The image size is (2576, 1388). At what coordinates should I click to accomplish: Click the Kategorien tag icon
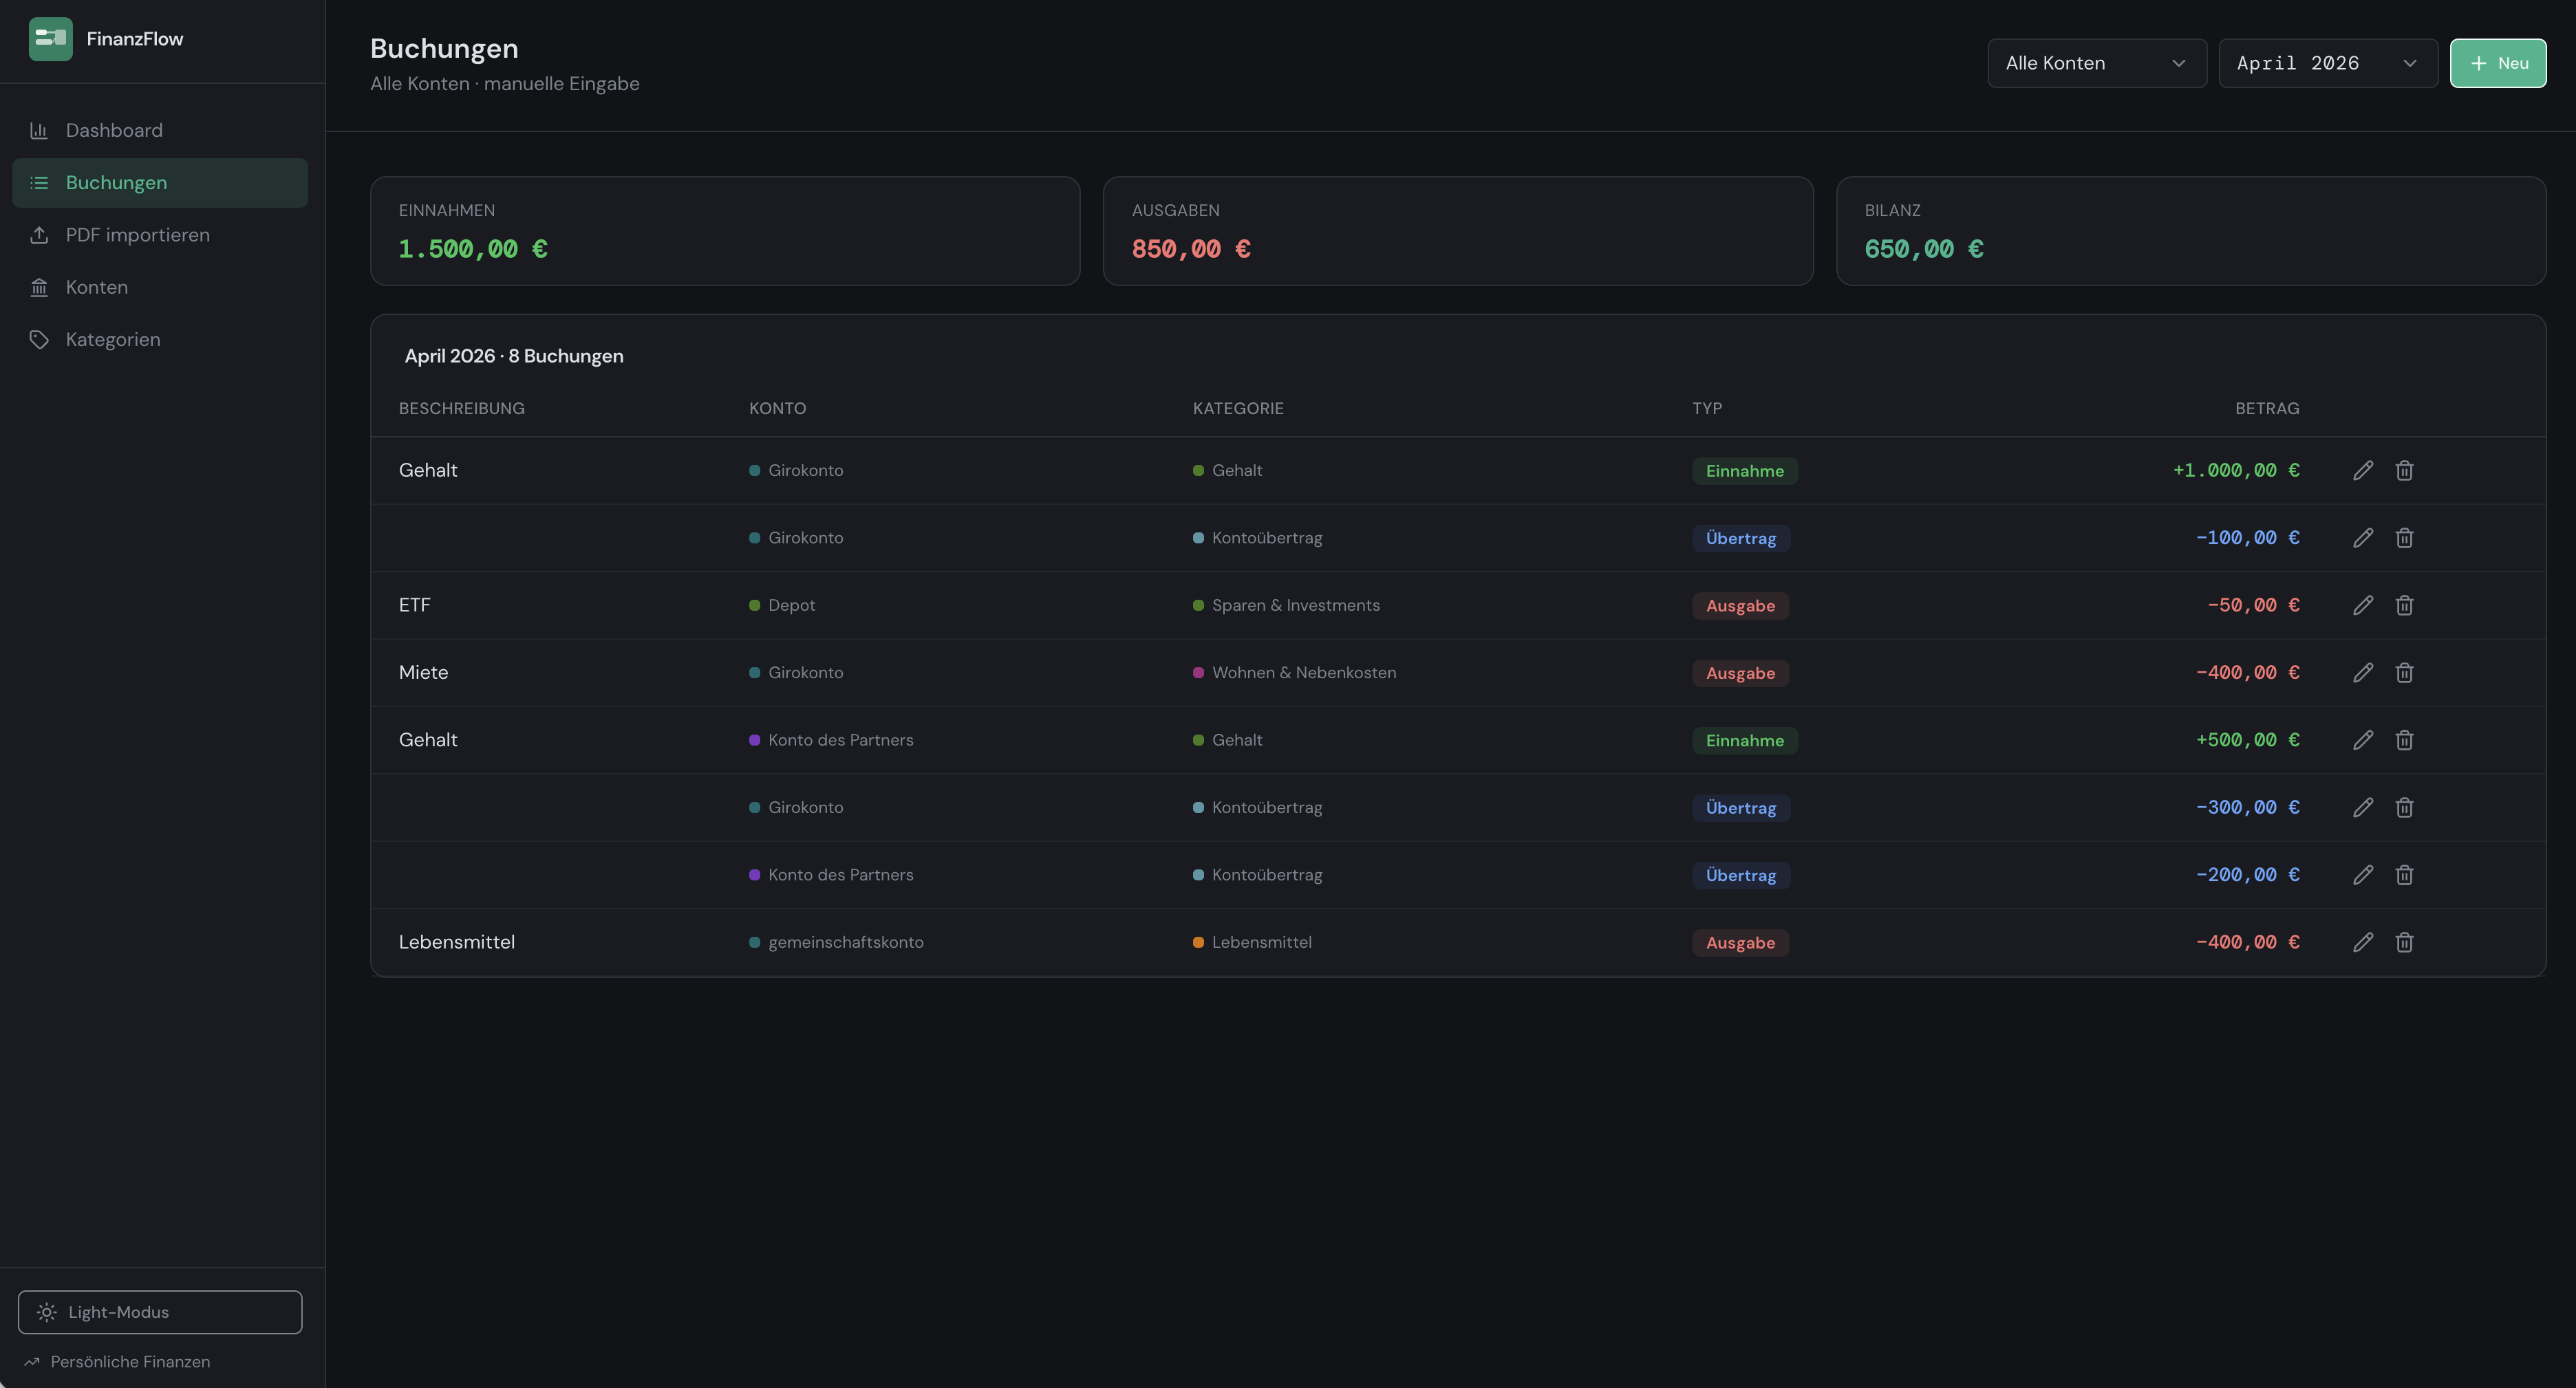39,339
